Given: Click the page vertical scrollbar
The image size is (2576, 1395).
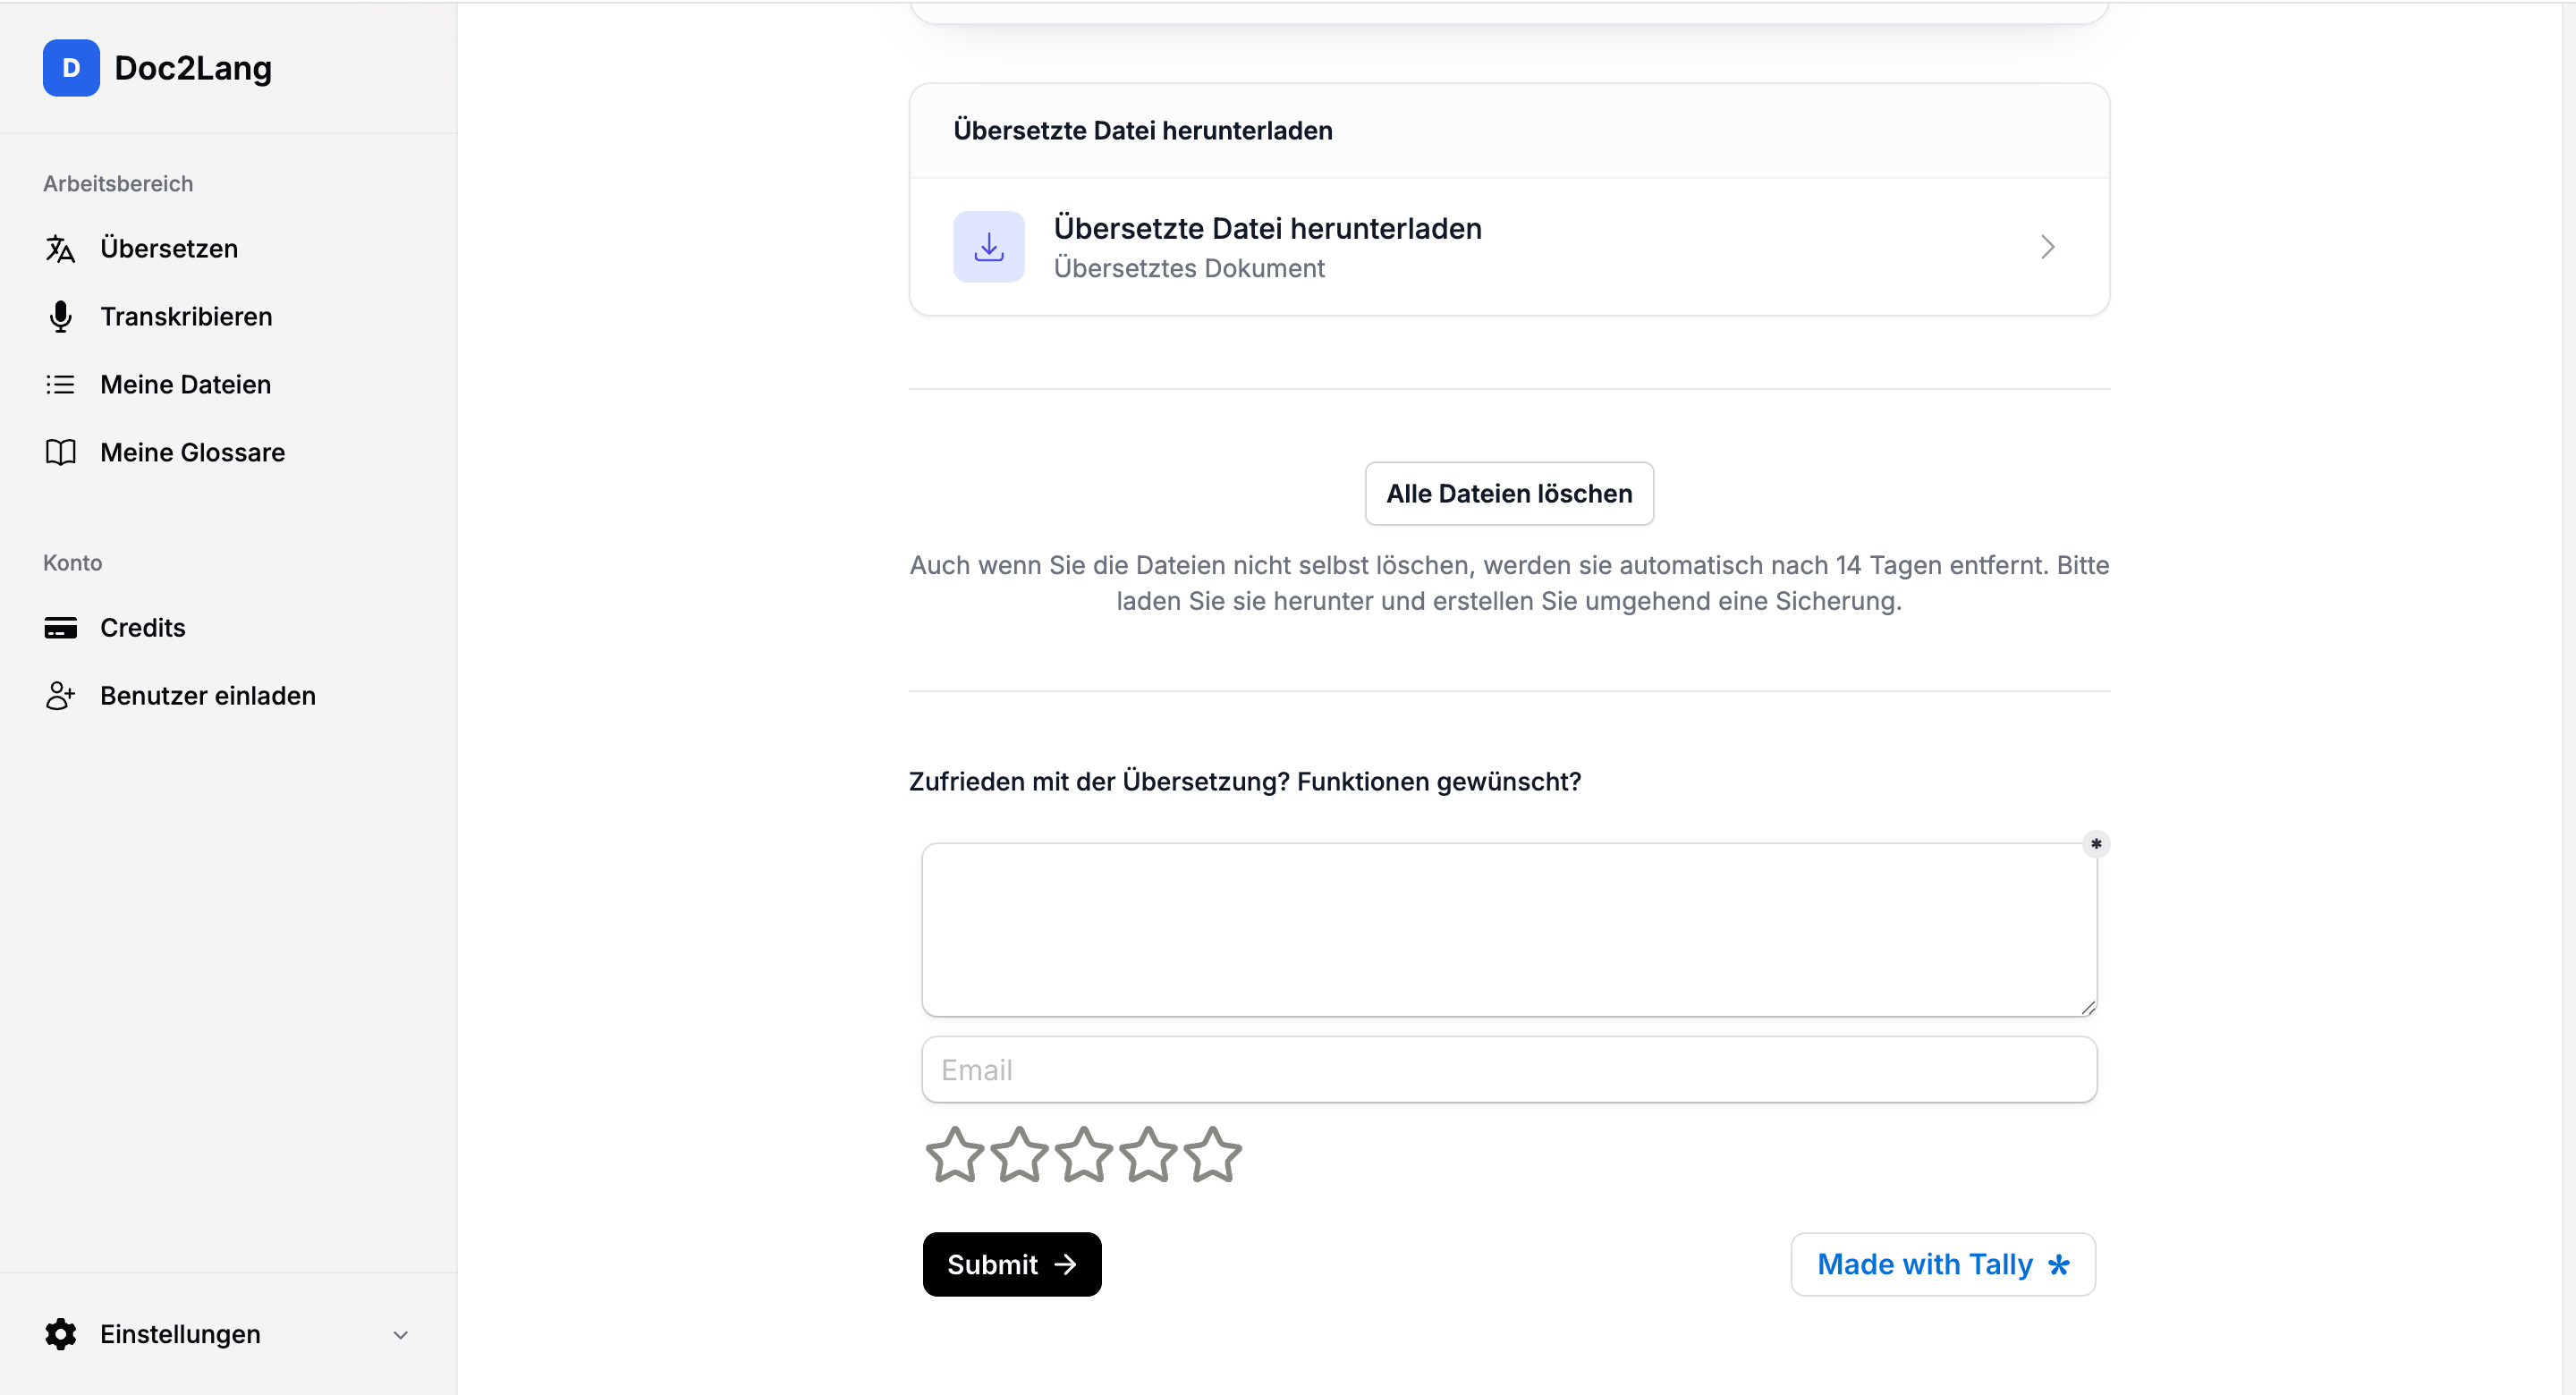Looking at the screenshot, I should [2568, 698].
